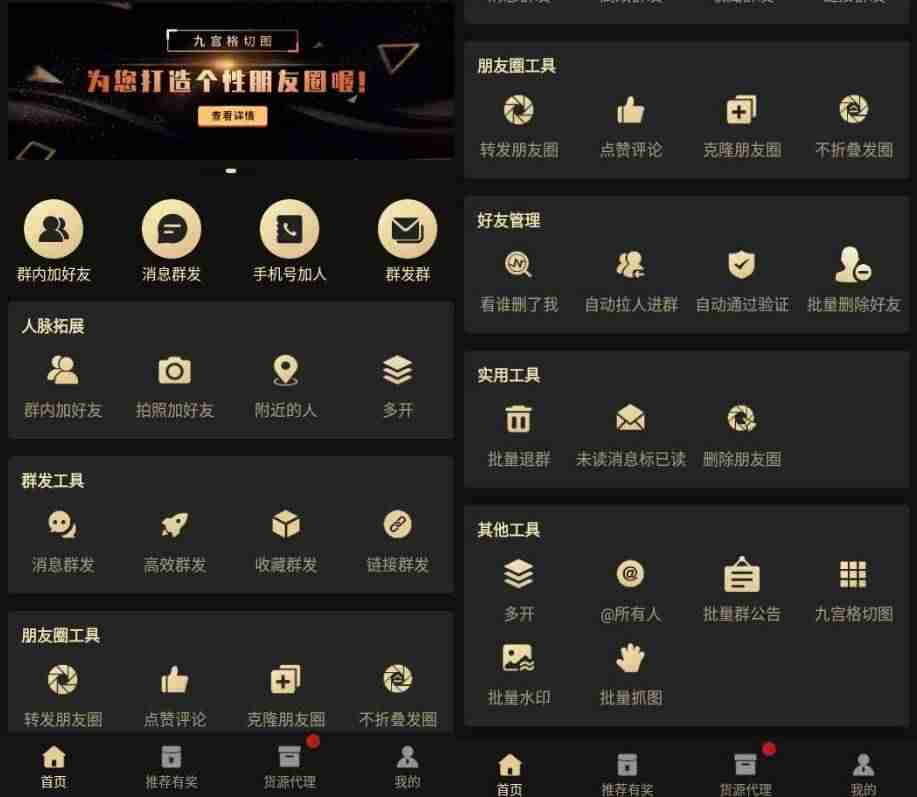Viewport: 917px width, 797px height.
Task: Tap the 批量群公告 notice board icon
Action: tap(742, 574)
